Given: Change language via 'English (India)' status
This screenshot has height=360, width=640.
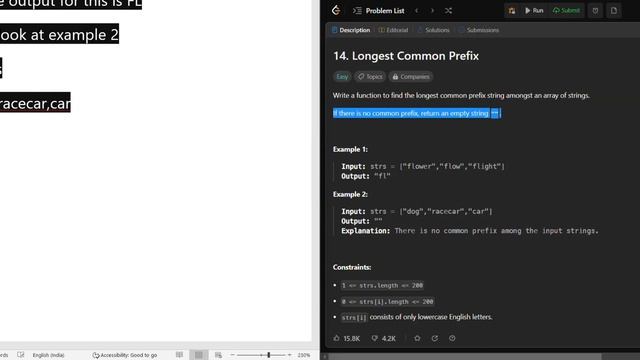Looking at the screenshot, I should click(x=49, y=355).
